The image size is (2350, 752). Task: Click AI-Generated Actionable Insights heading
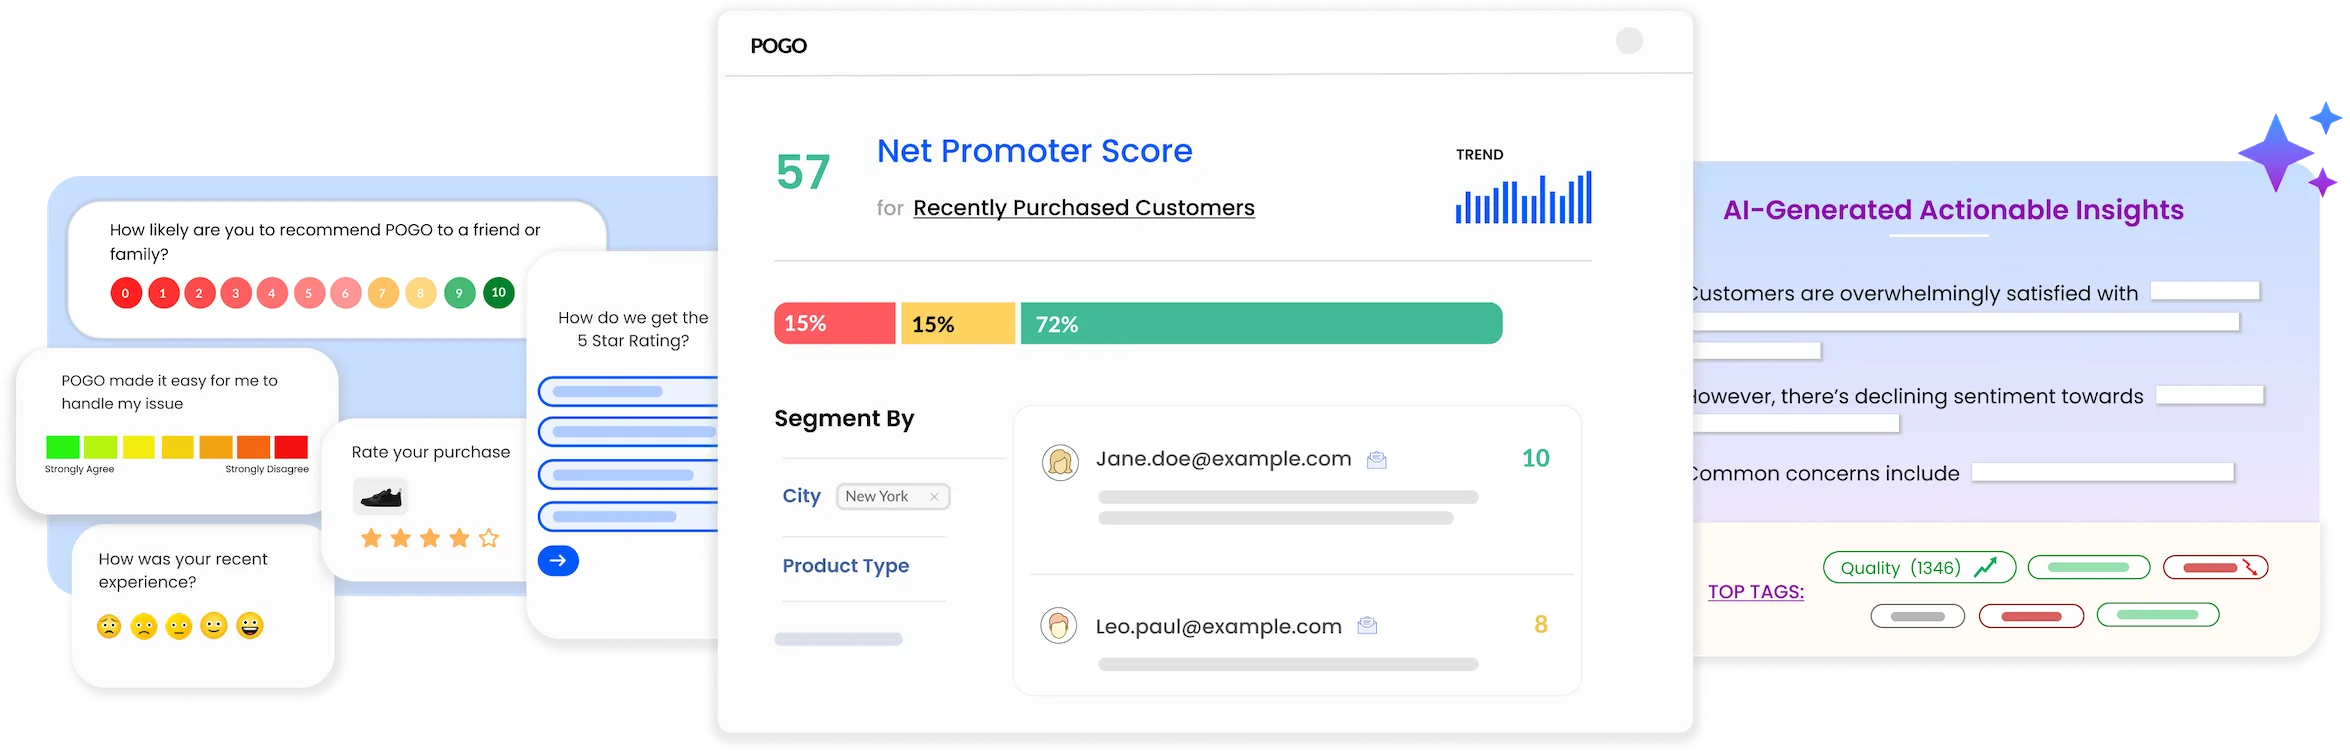[1953, 210]
